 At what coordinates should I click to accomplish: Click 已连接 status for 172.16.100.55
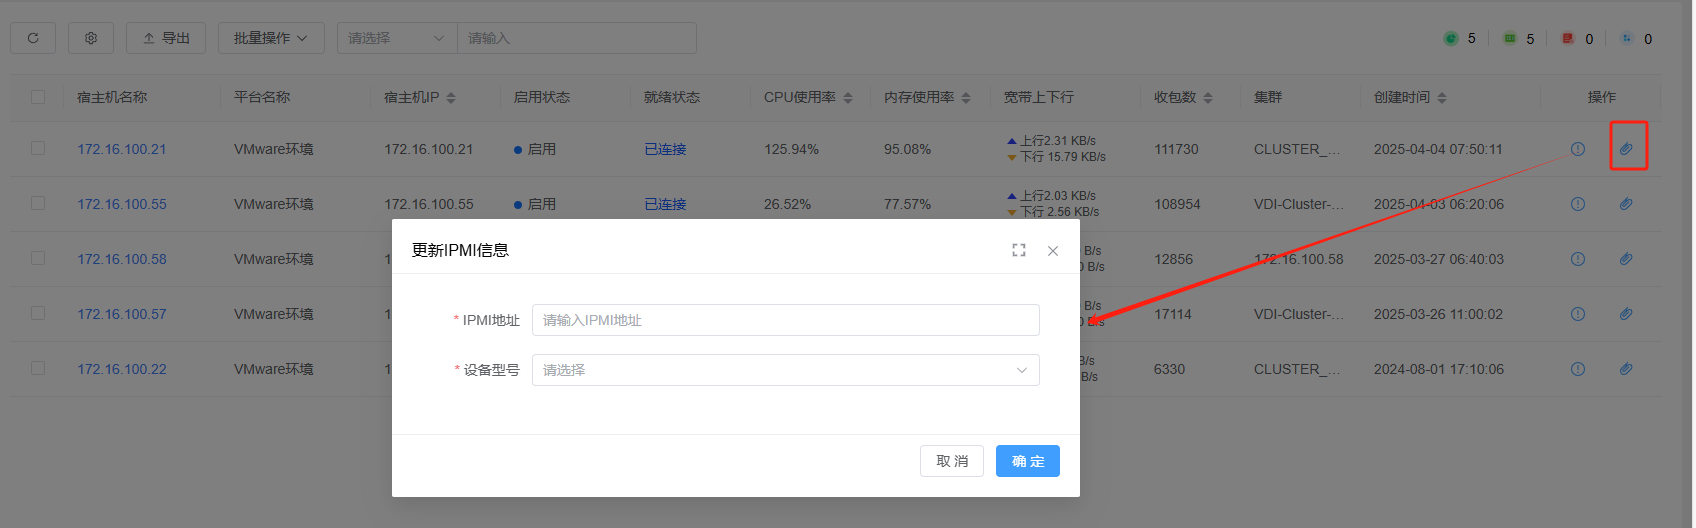tap(665, 204)
